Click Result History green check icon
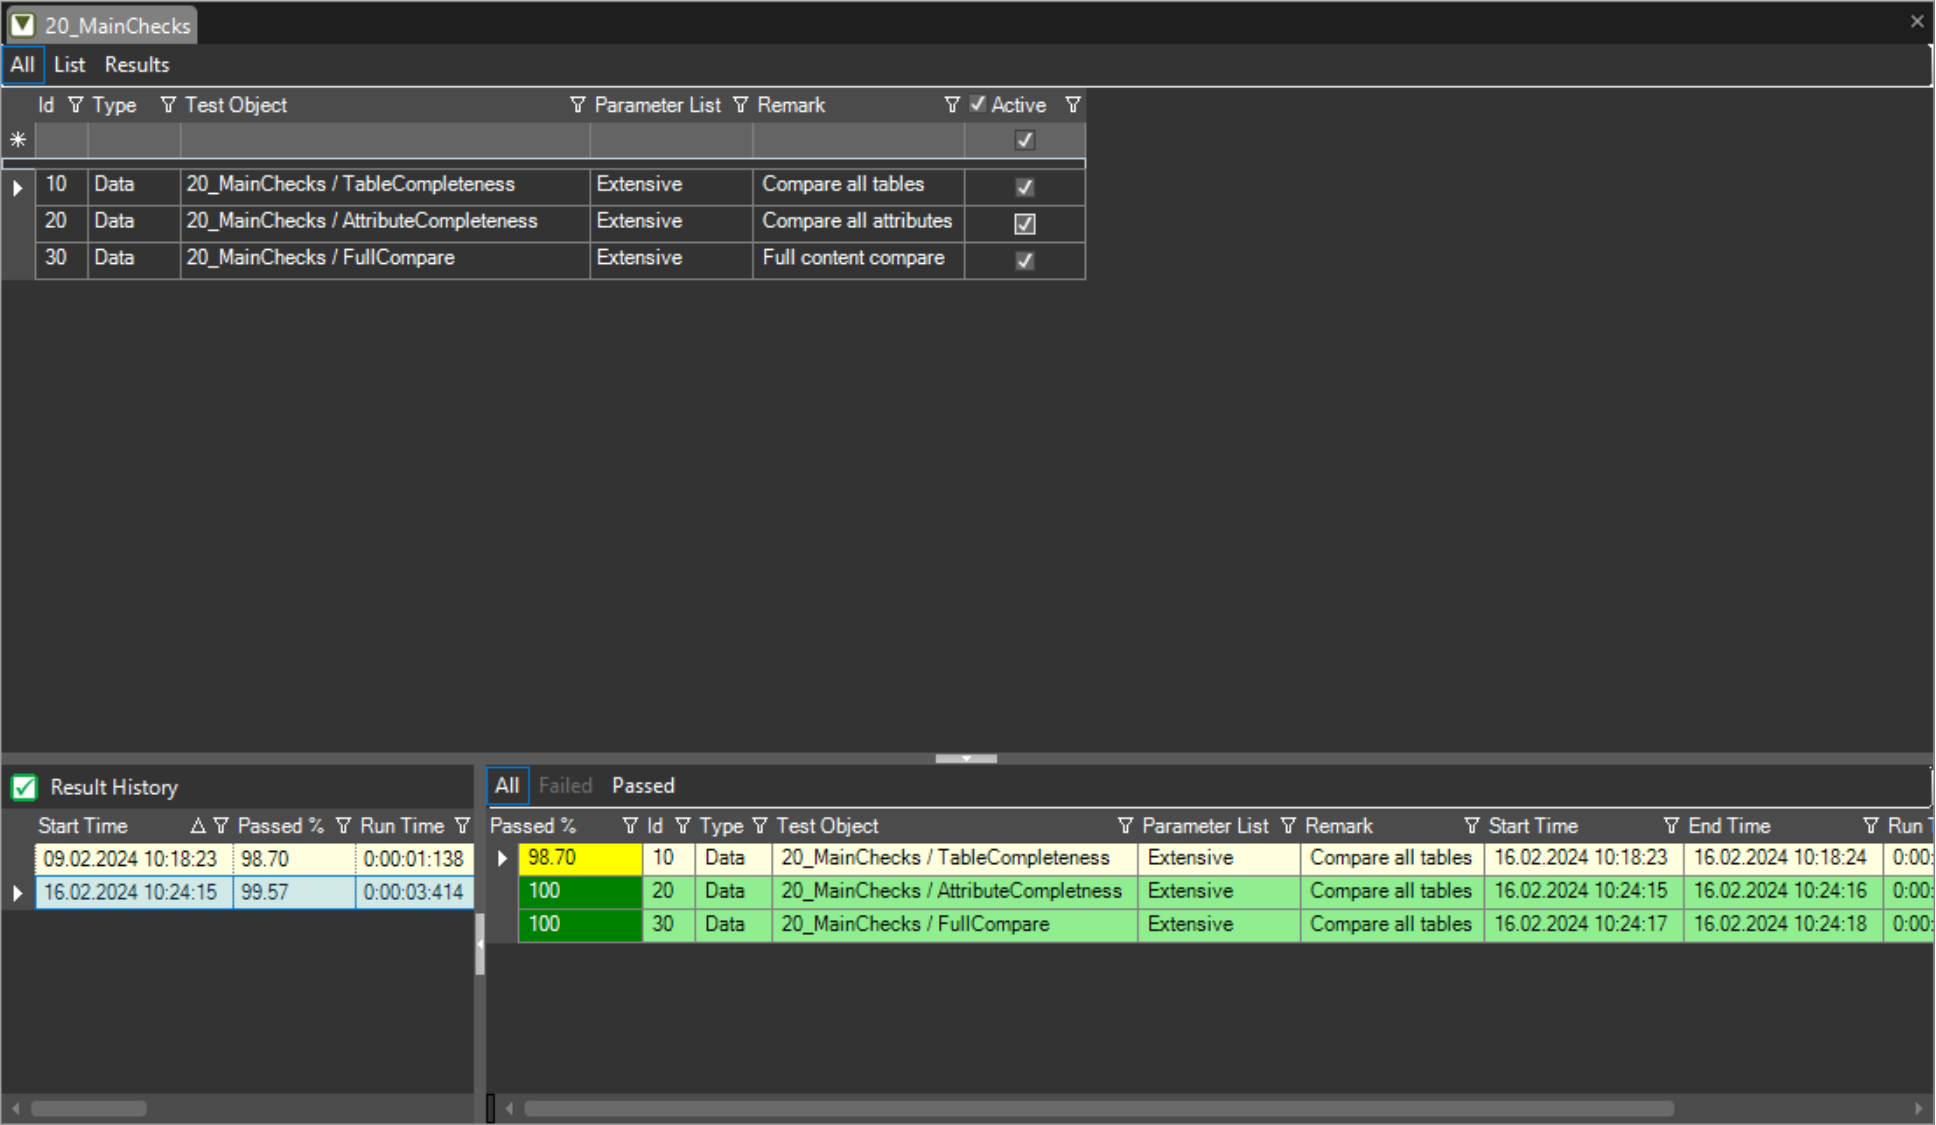 pyautogui.click(x=24, y=788)
